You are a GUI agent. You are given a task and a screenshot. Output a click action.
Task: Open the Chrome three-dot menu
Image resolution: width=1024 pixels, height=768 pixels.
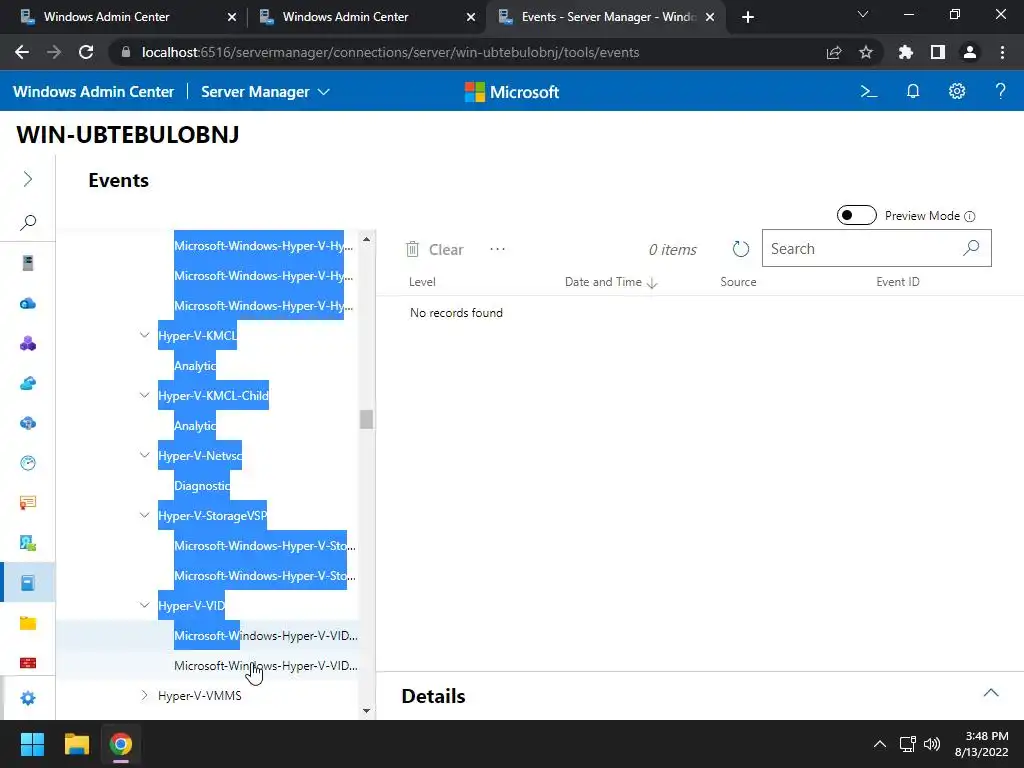point(1002,52)
